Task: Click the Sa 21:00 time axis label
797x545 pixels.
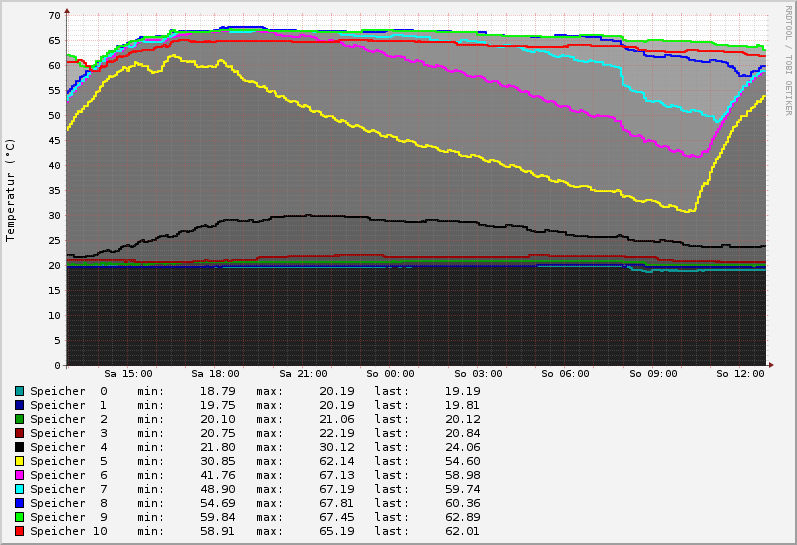Action: tap(304, 374)
